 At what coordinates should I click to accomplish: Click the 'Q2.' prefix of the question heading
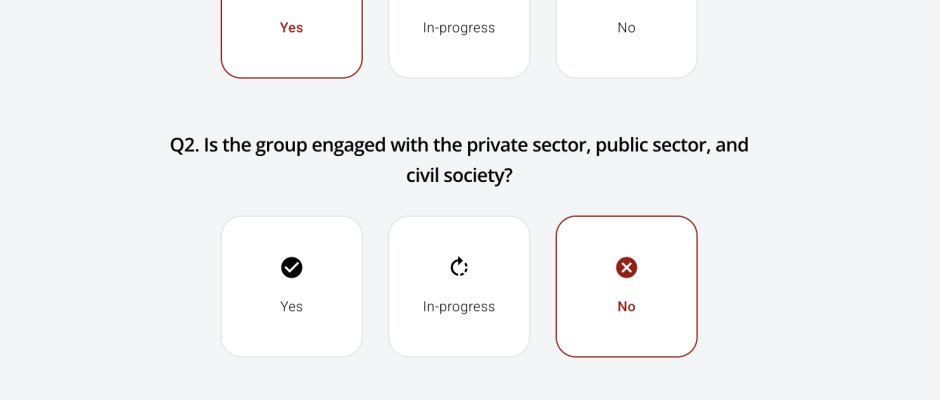pos(185,145)
